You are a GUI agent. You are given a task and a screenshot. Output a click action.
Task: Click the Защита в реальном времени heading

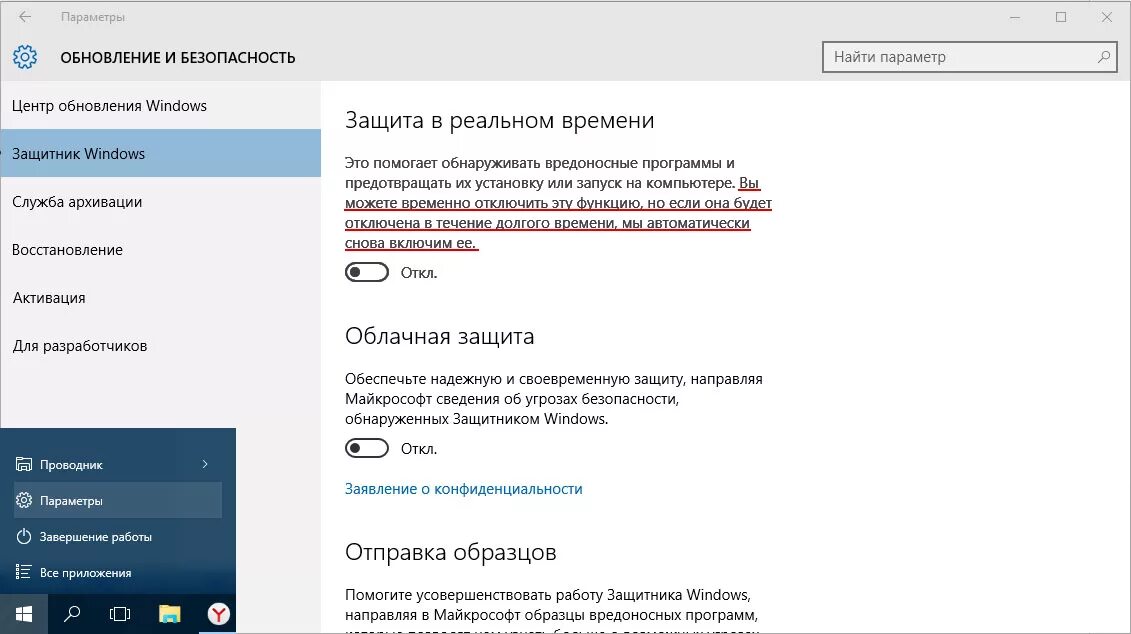click(499, 120)
